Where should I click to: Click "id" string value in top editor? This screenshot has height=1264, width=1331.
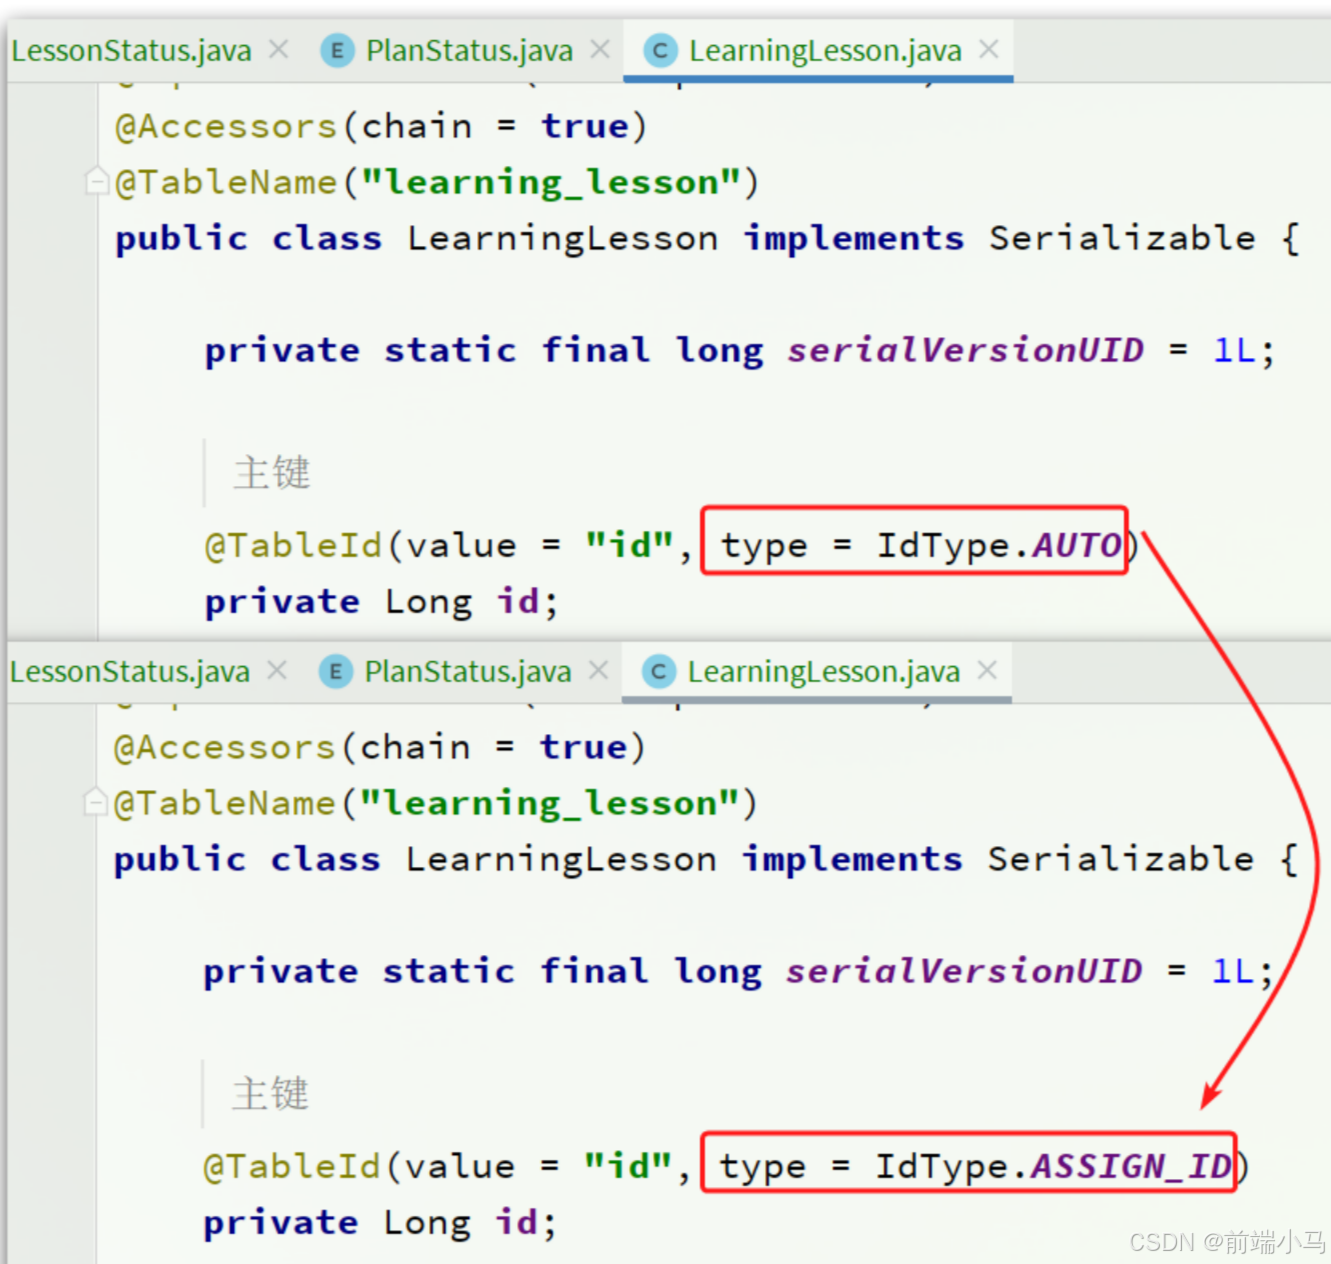tap(629, 545)
